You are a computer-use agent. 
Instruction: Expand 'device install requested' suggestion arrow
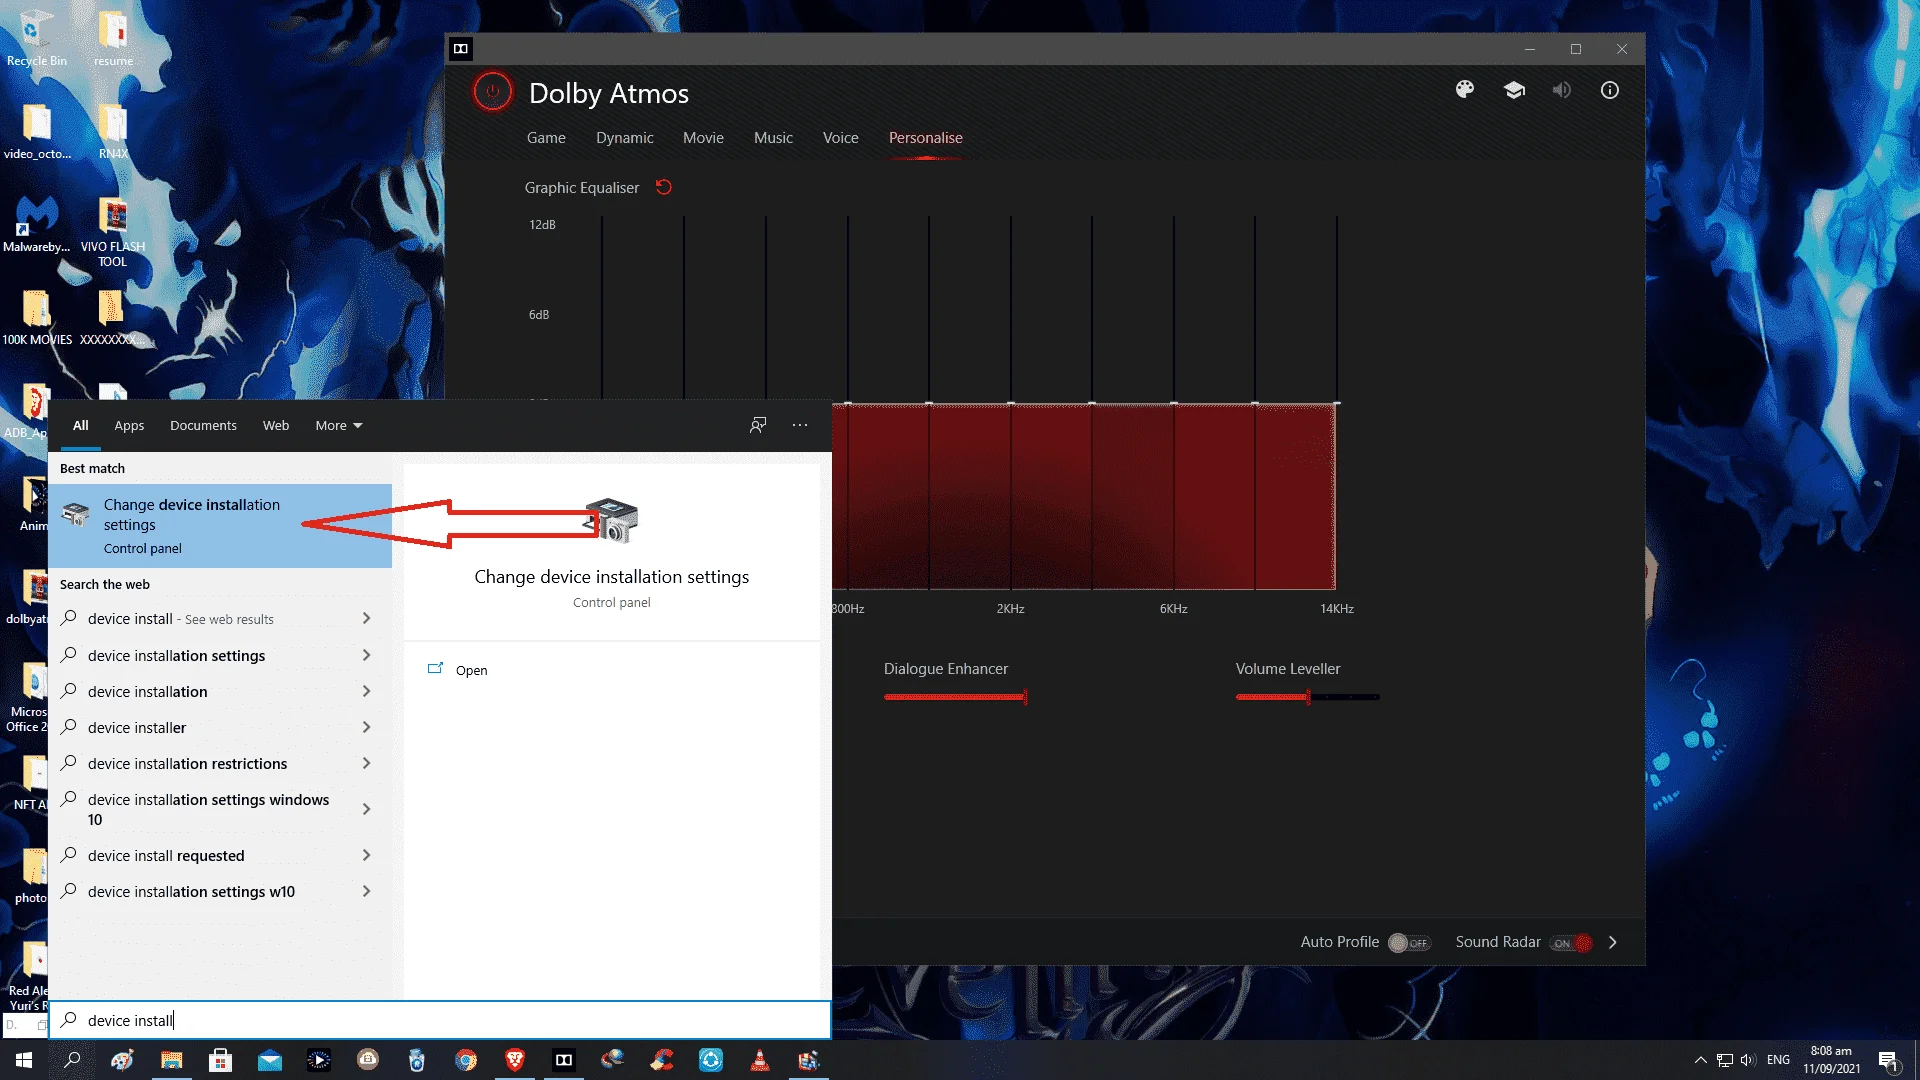366,855
